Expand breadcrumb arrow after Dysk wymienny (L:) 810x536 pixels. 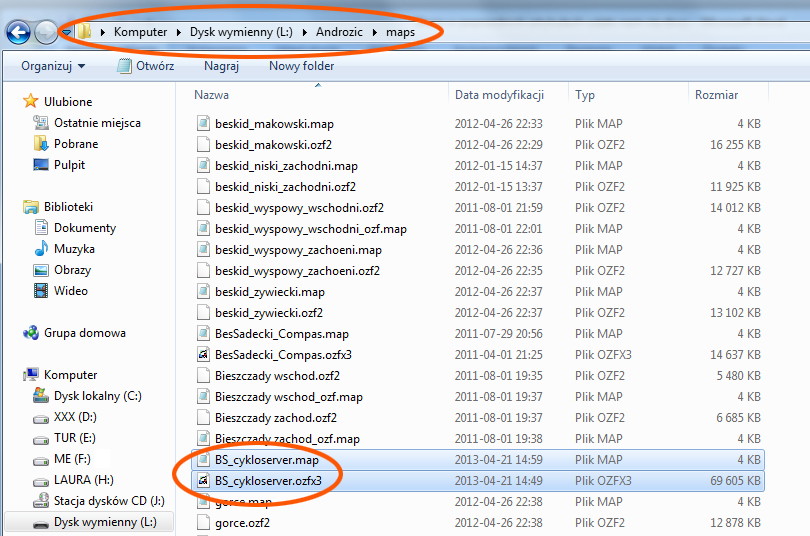point(305,33)
